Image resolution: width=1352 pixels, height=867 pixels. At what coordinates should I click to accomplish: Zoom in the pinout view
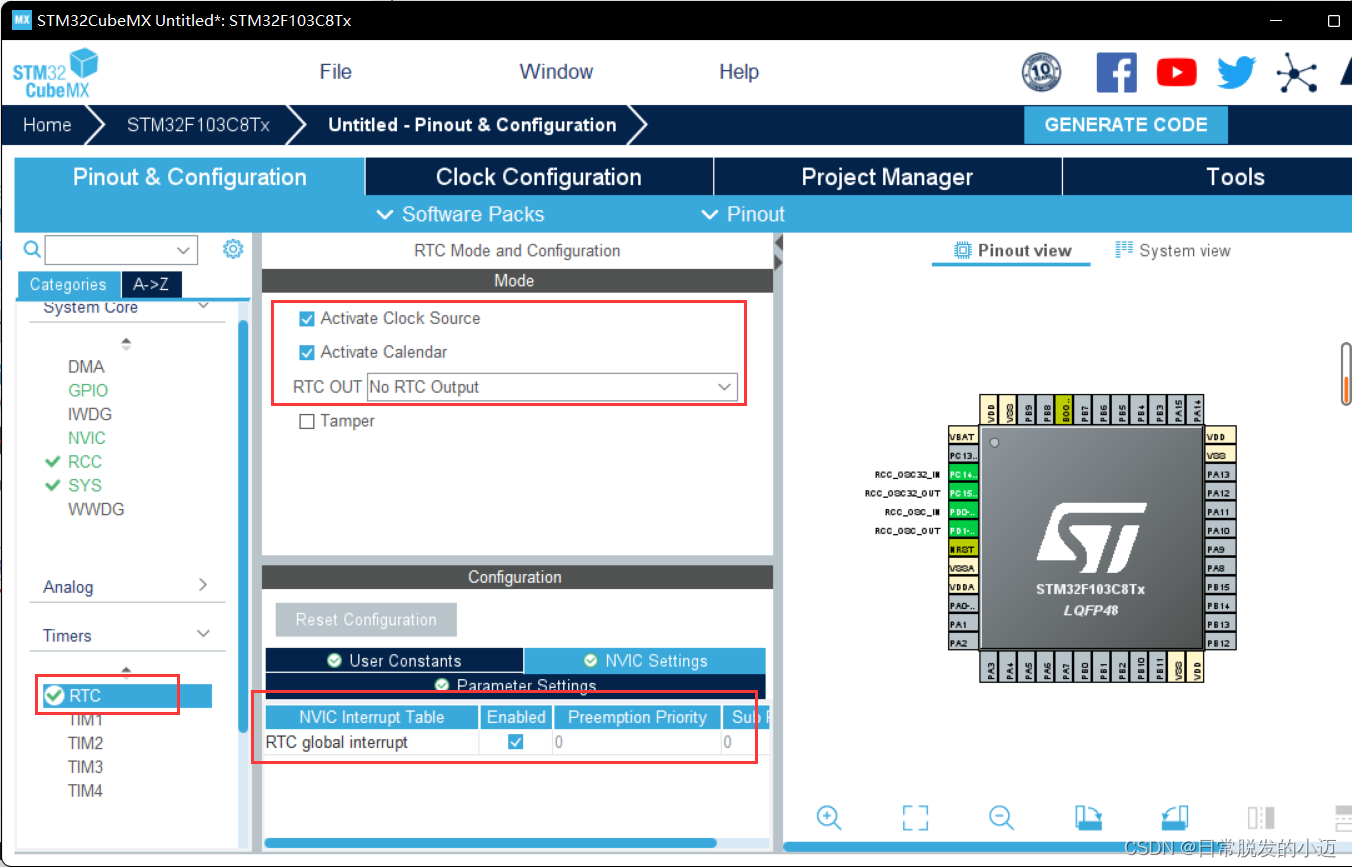(x=829, y=818)
